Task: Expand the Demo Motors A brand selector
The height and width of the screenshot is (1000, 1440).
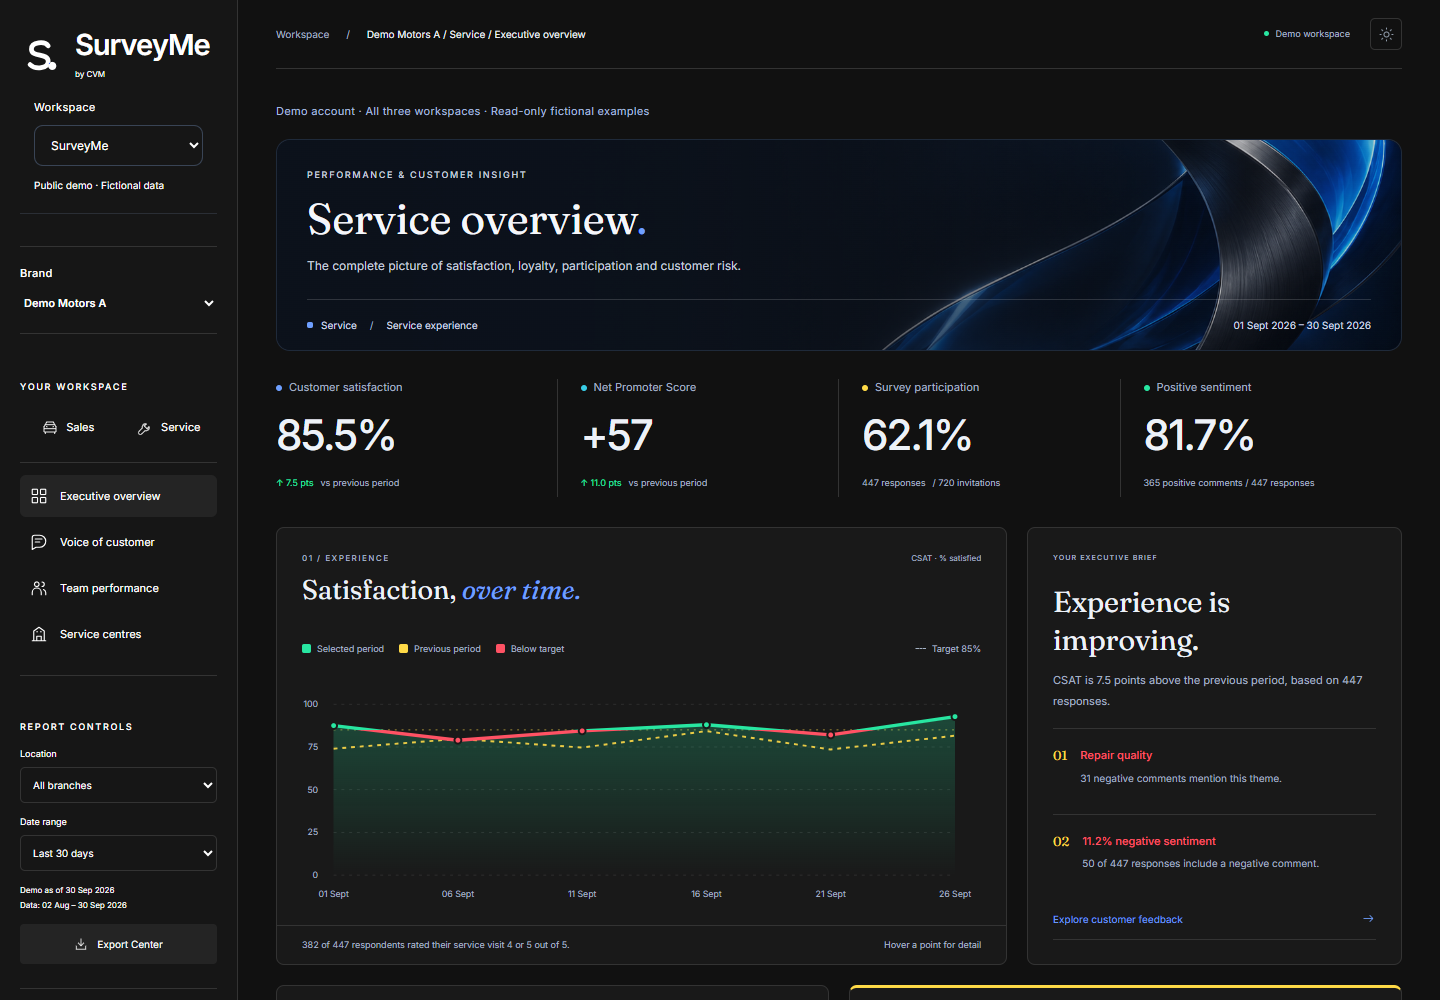Action: point(118,303)
